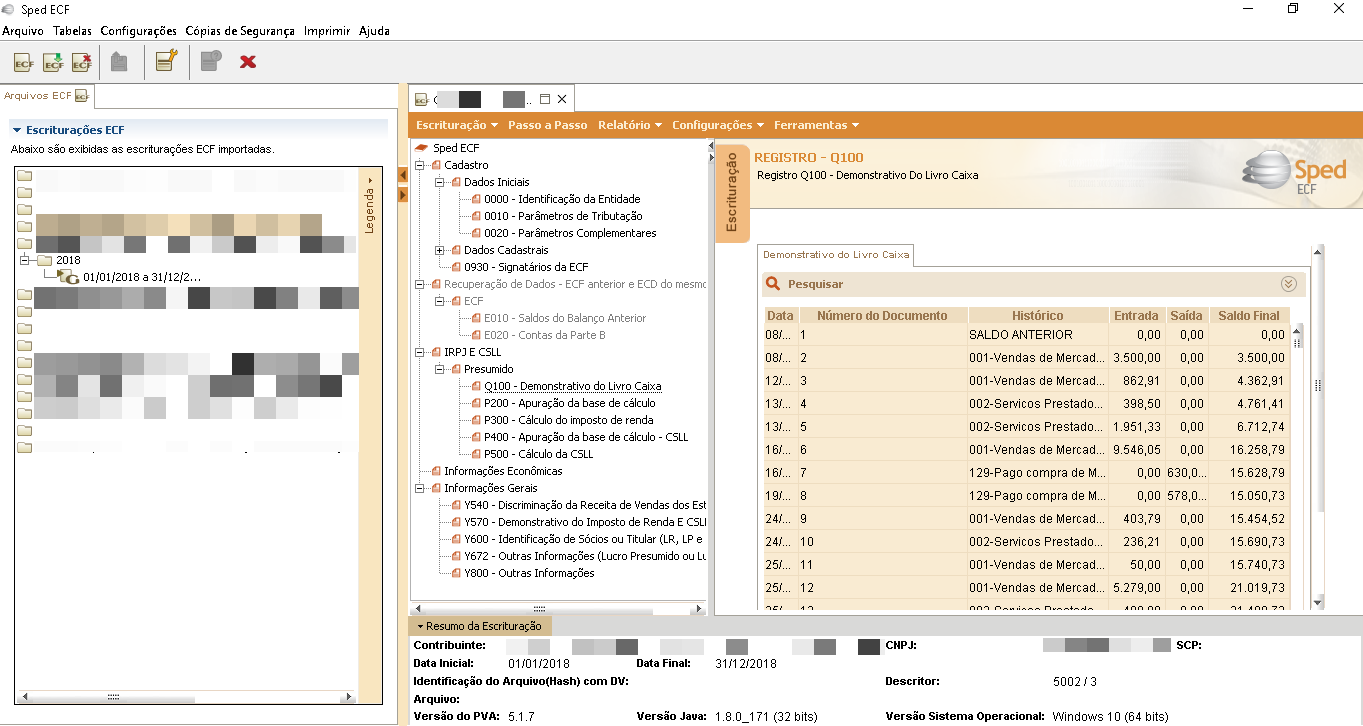
Task: Collapse the Resumo da Escrituração section
Action: coord(480,626)
